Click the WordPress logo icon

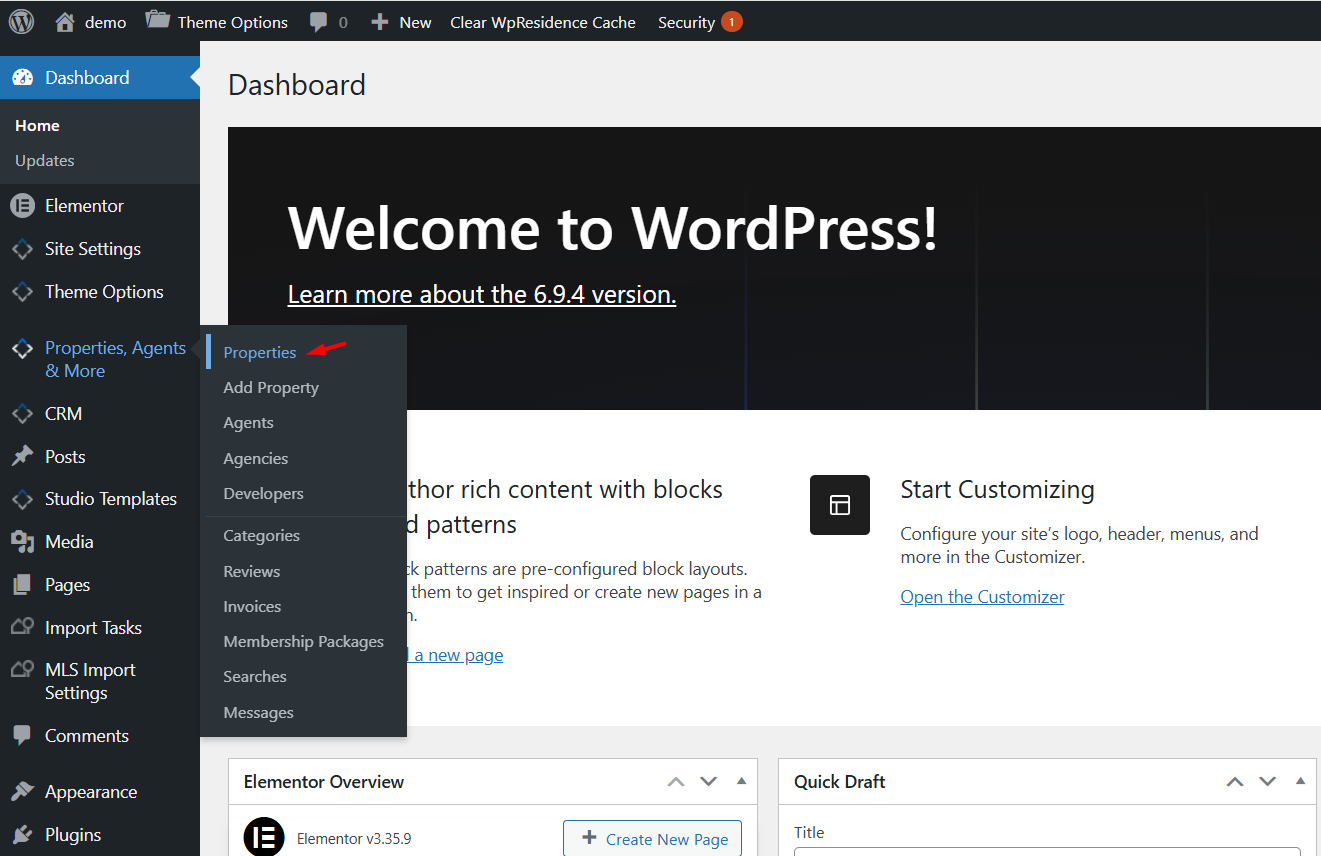coord(21,21)
